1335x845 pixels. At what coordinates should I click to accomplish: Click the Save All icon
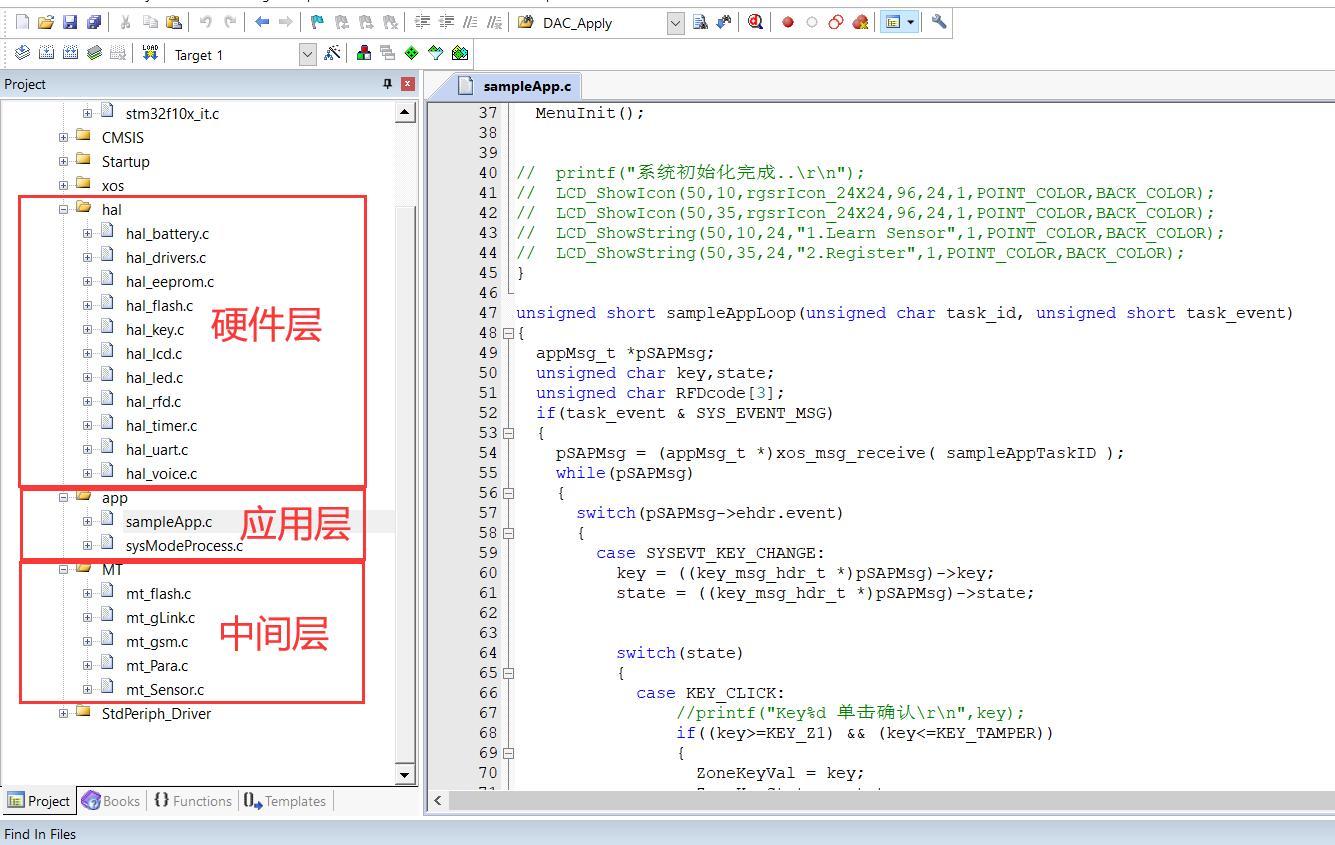point(94,22)
